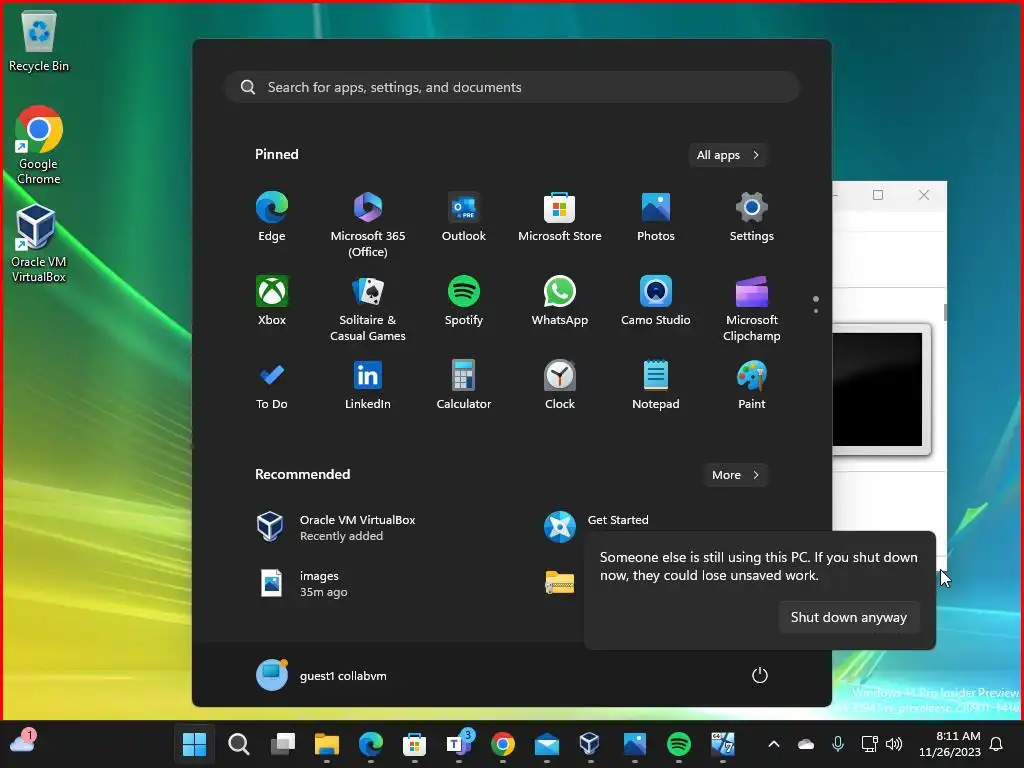Screen dimensions: 1024x768
Task: Open the LinkedIn pinned app
Action: 368,385
